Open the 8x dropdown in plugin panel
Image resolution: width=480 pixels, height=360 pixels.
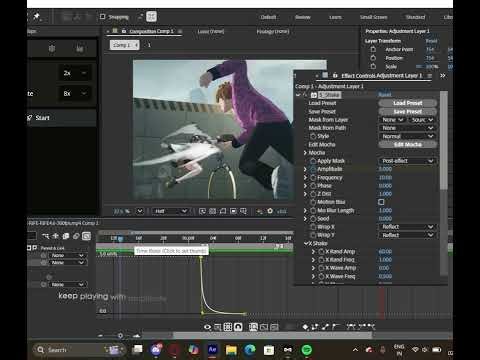point(75,93)
